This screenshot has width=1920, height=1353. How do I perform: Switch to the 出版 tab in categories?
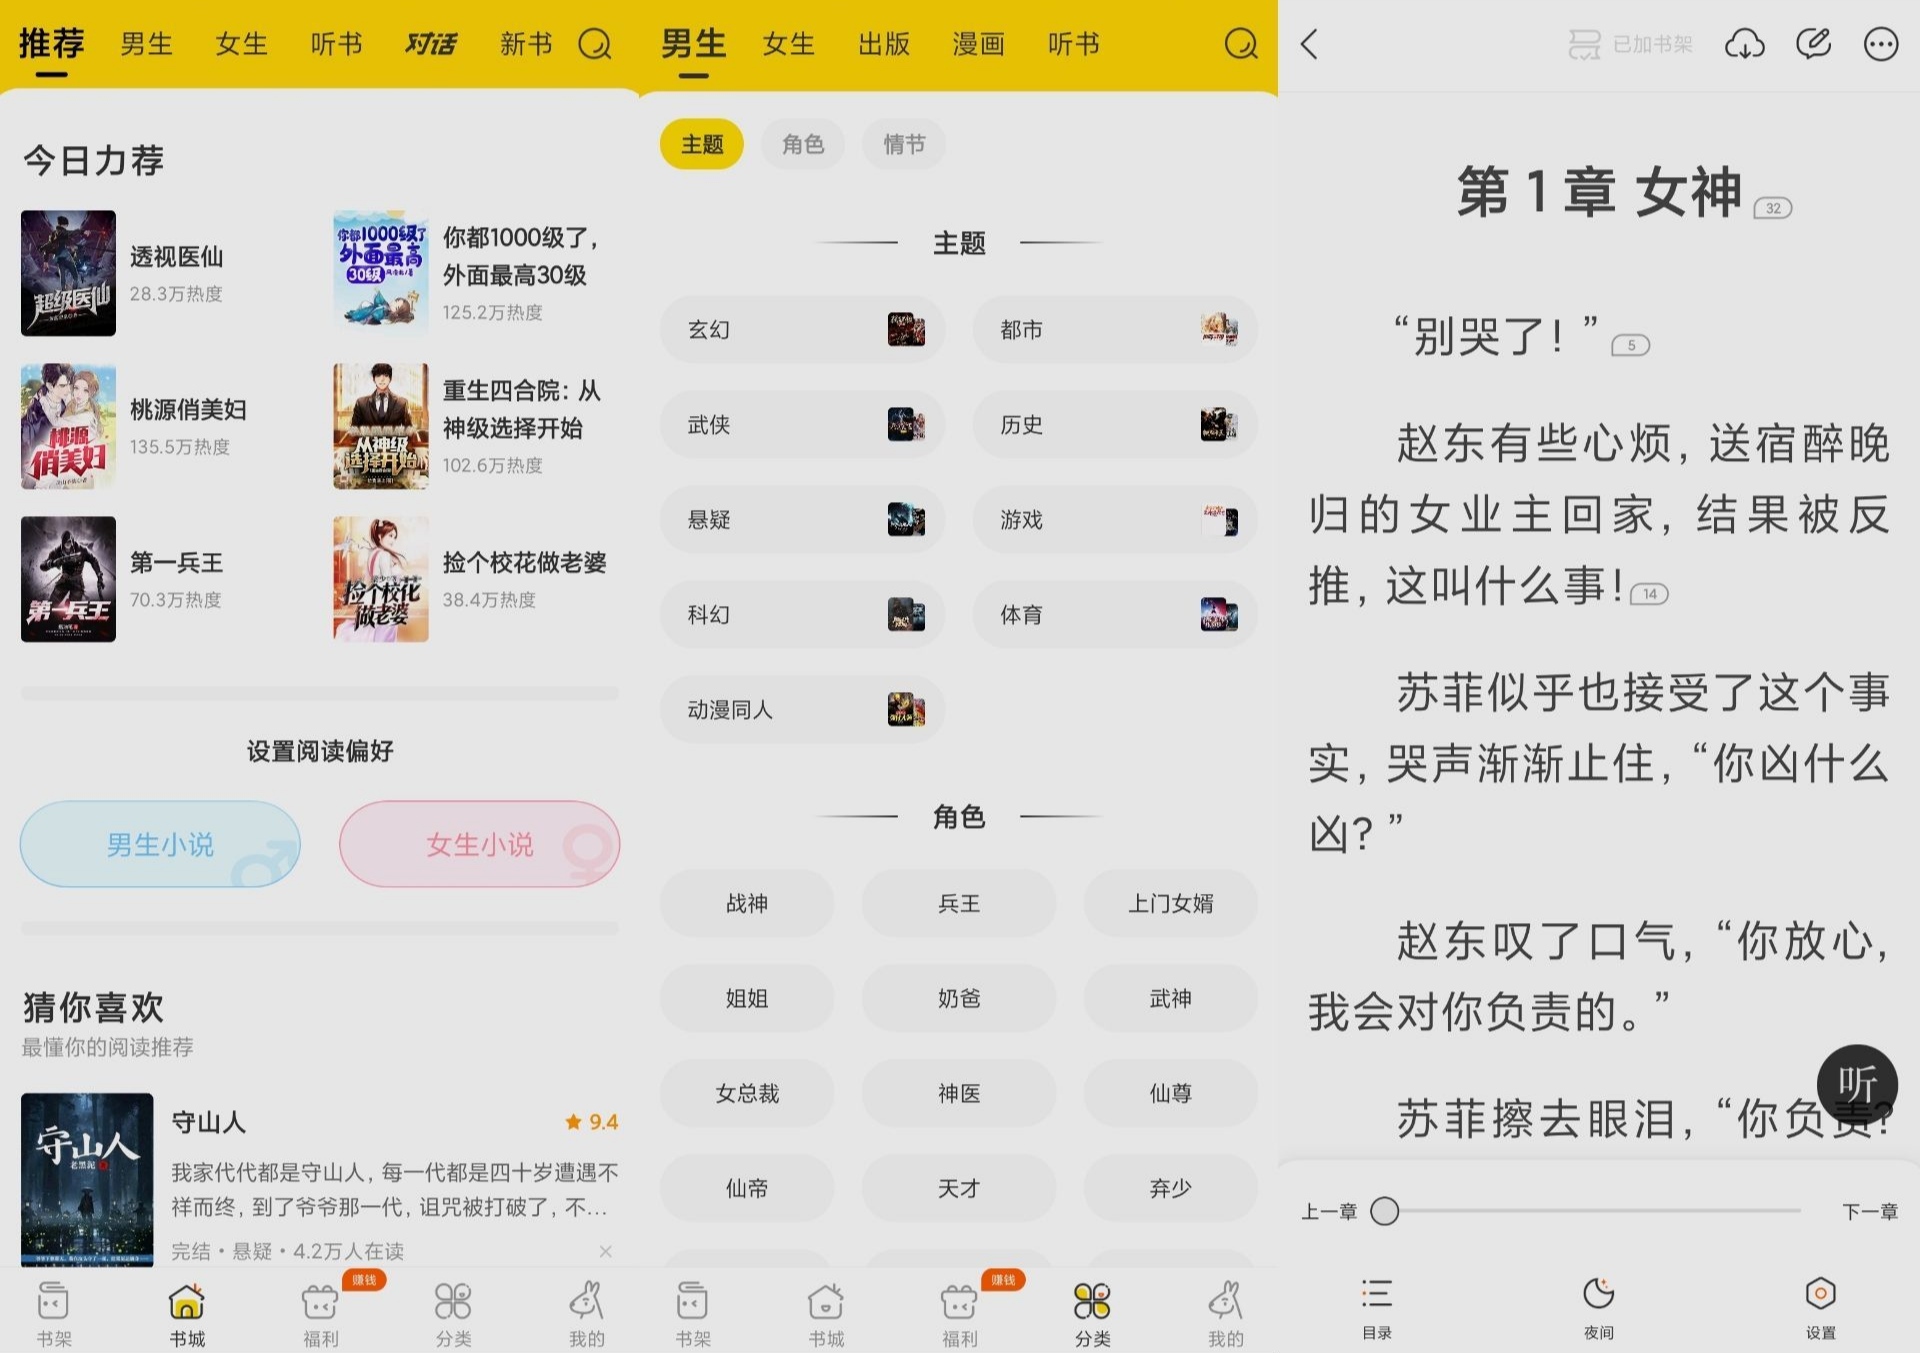coord(884,44)
